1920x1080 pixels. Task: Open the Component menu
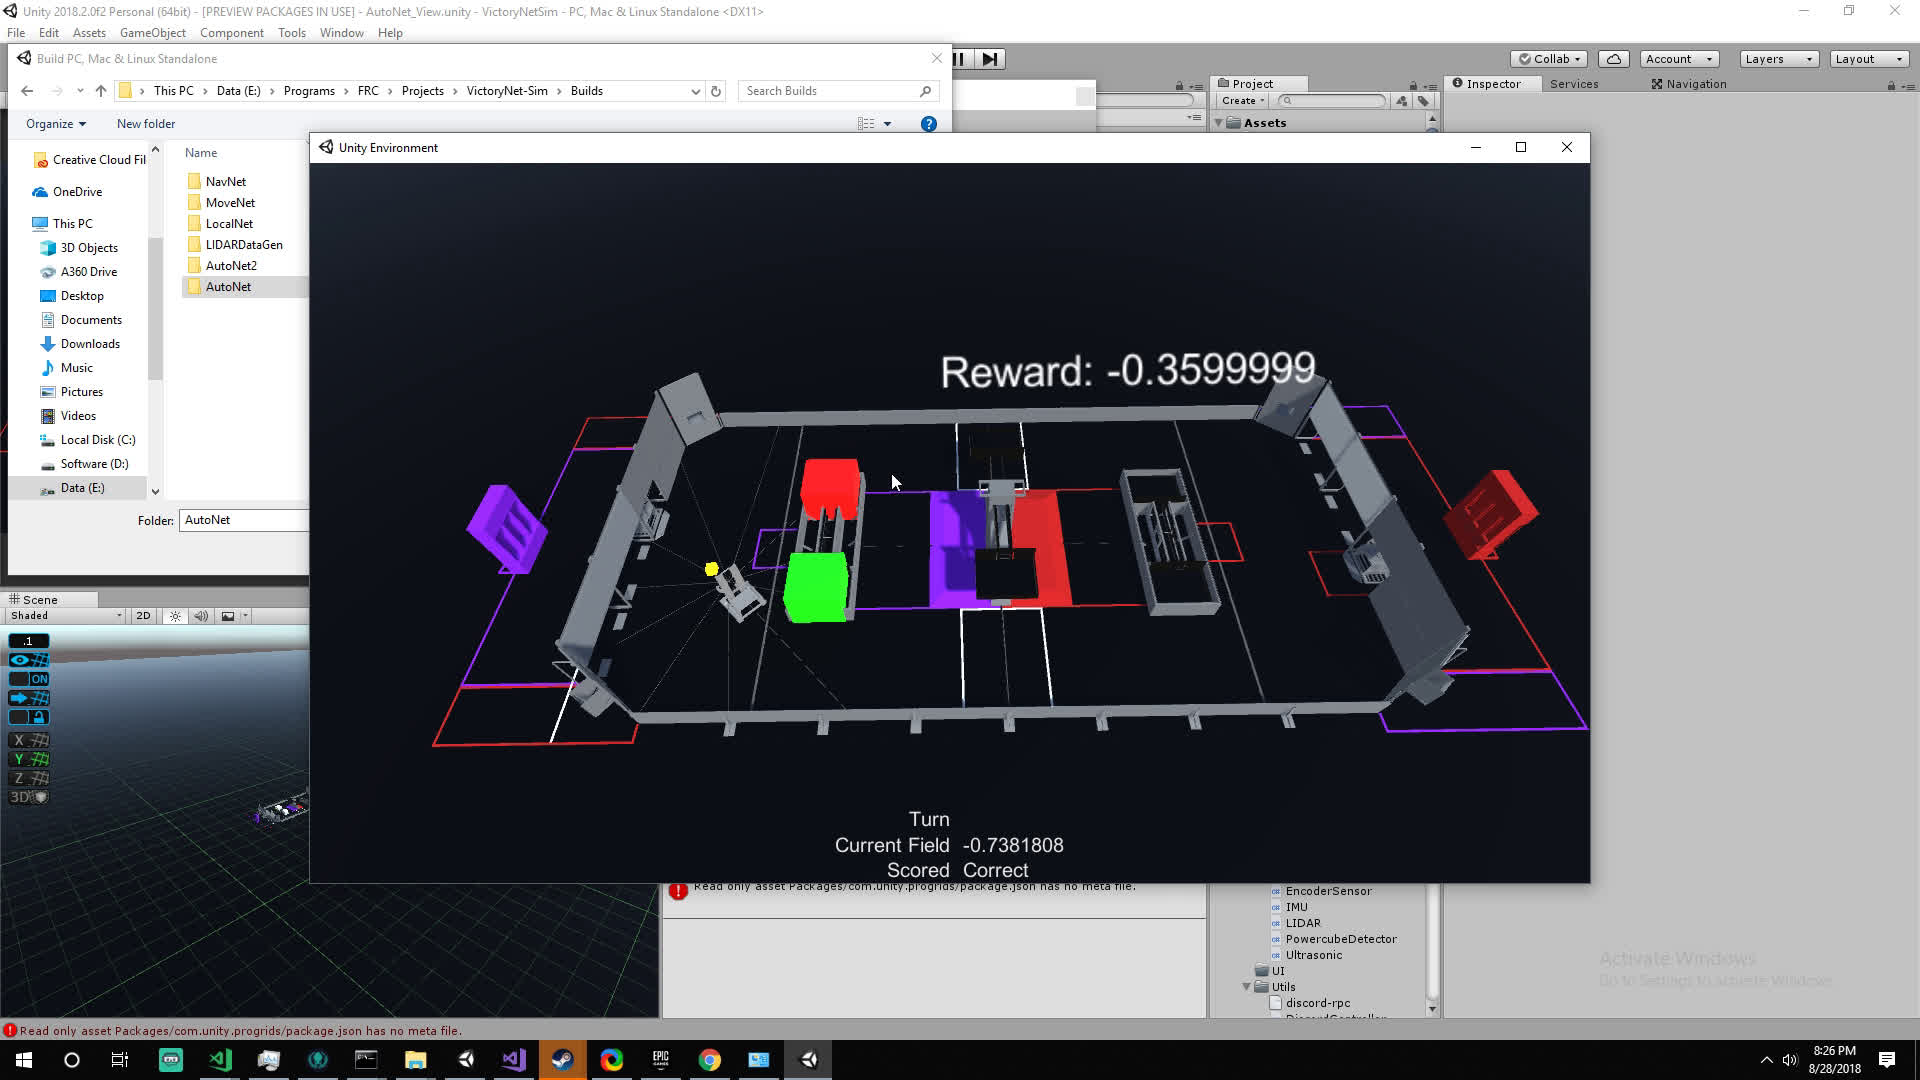pyautogui.click(x=231, y=33)
